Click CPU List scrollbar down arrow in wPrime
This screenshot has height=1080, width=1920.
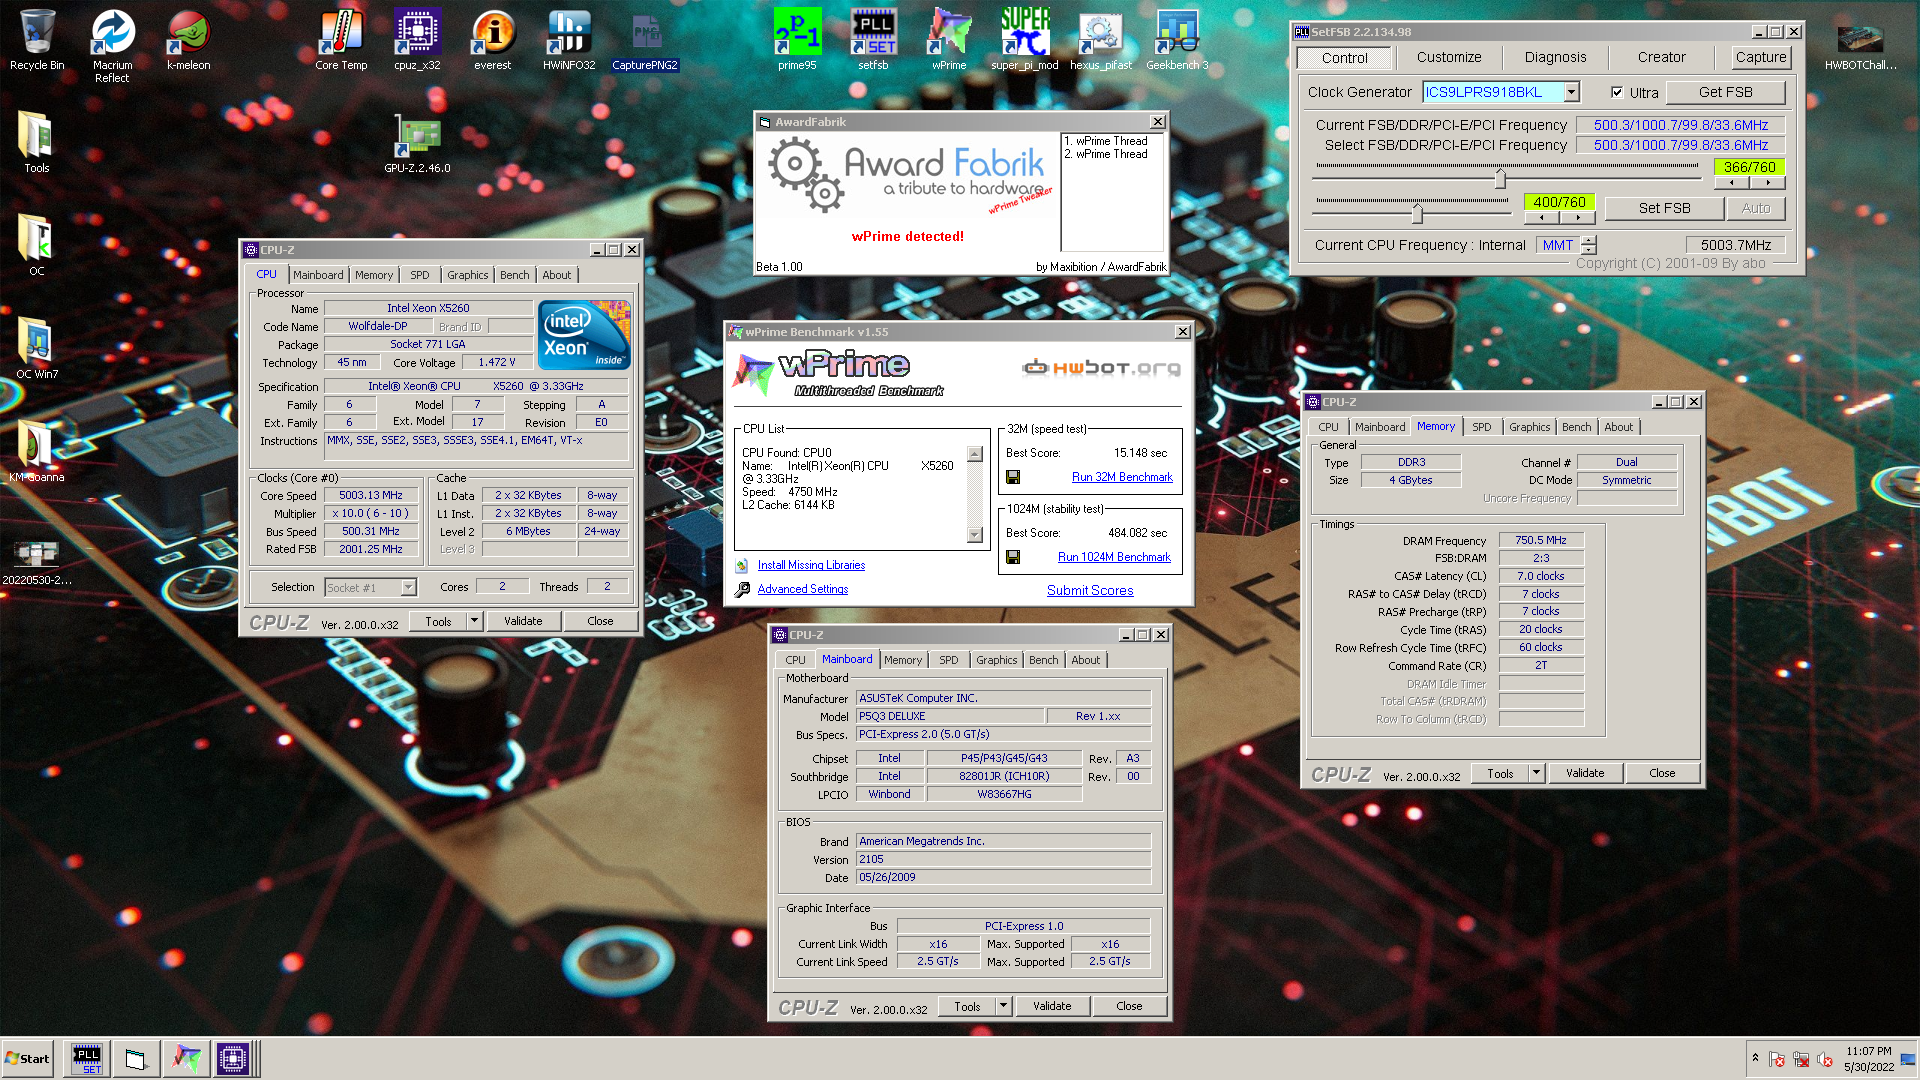tap(975, 536)
